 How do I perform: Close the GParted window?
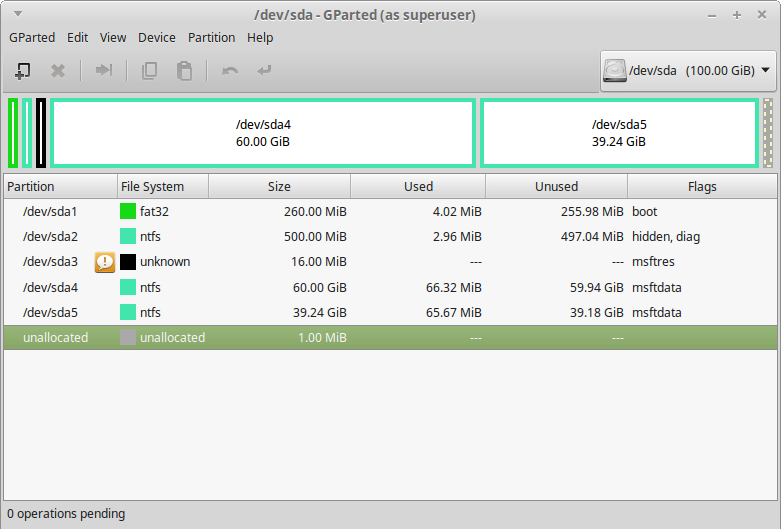point(762,15)
